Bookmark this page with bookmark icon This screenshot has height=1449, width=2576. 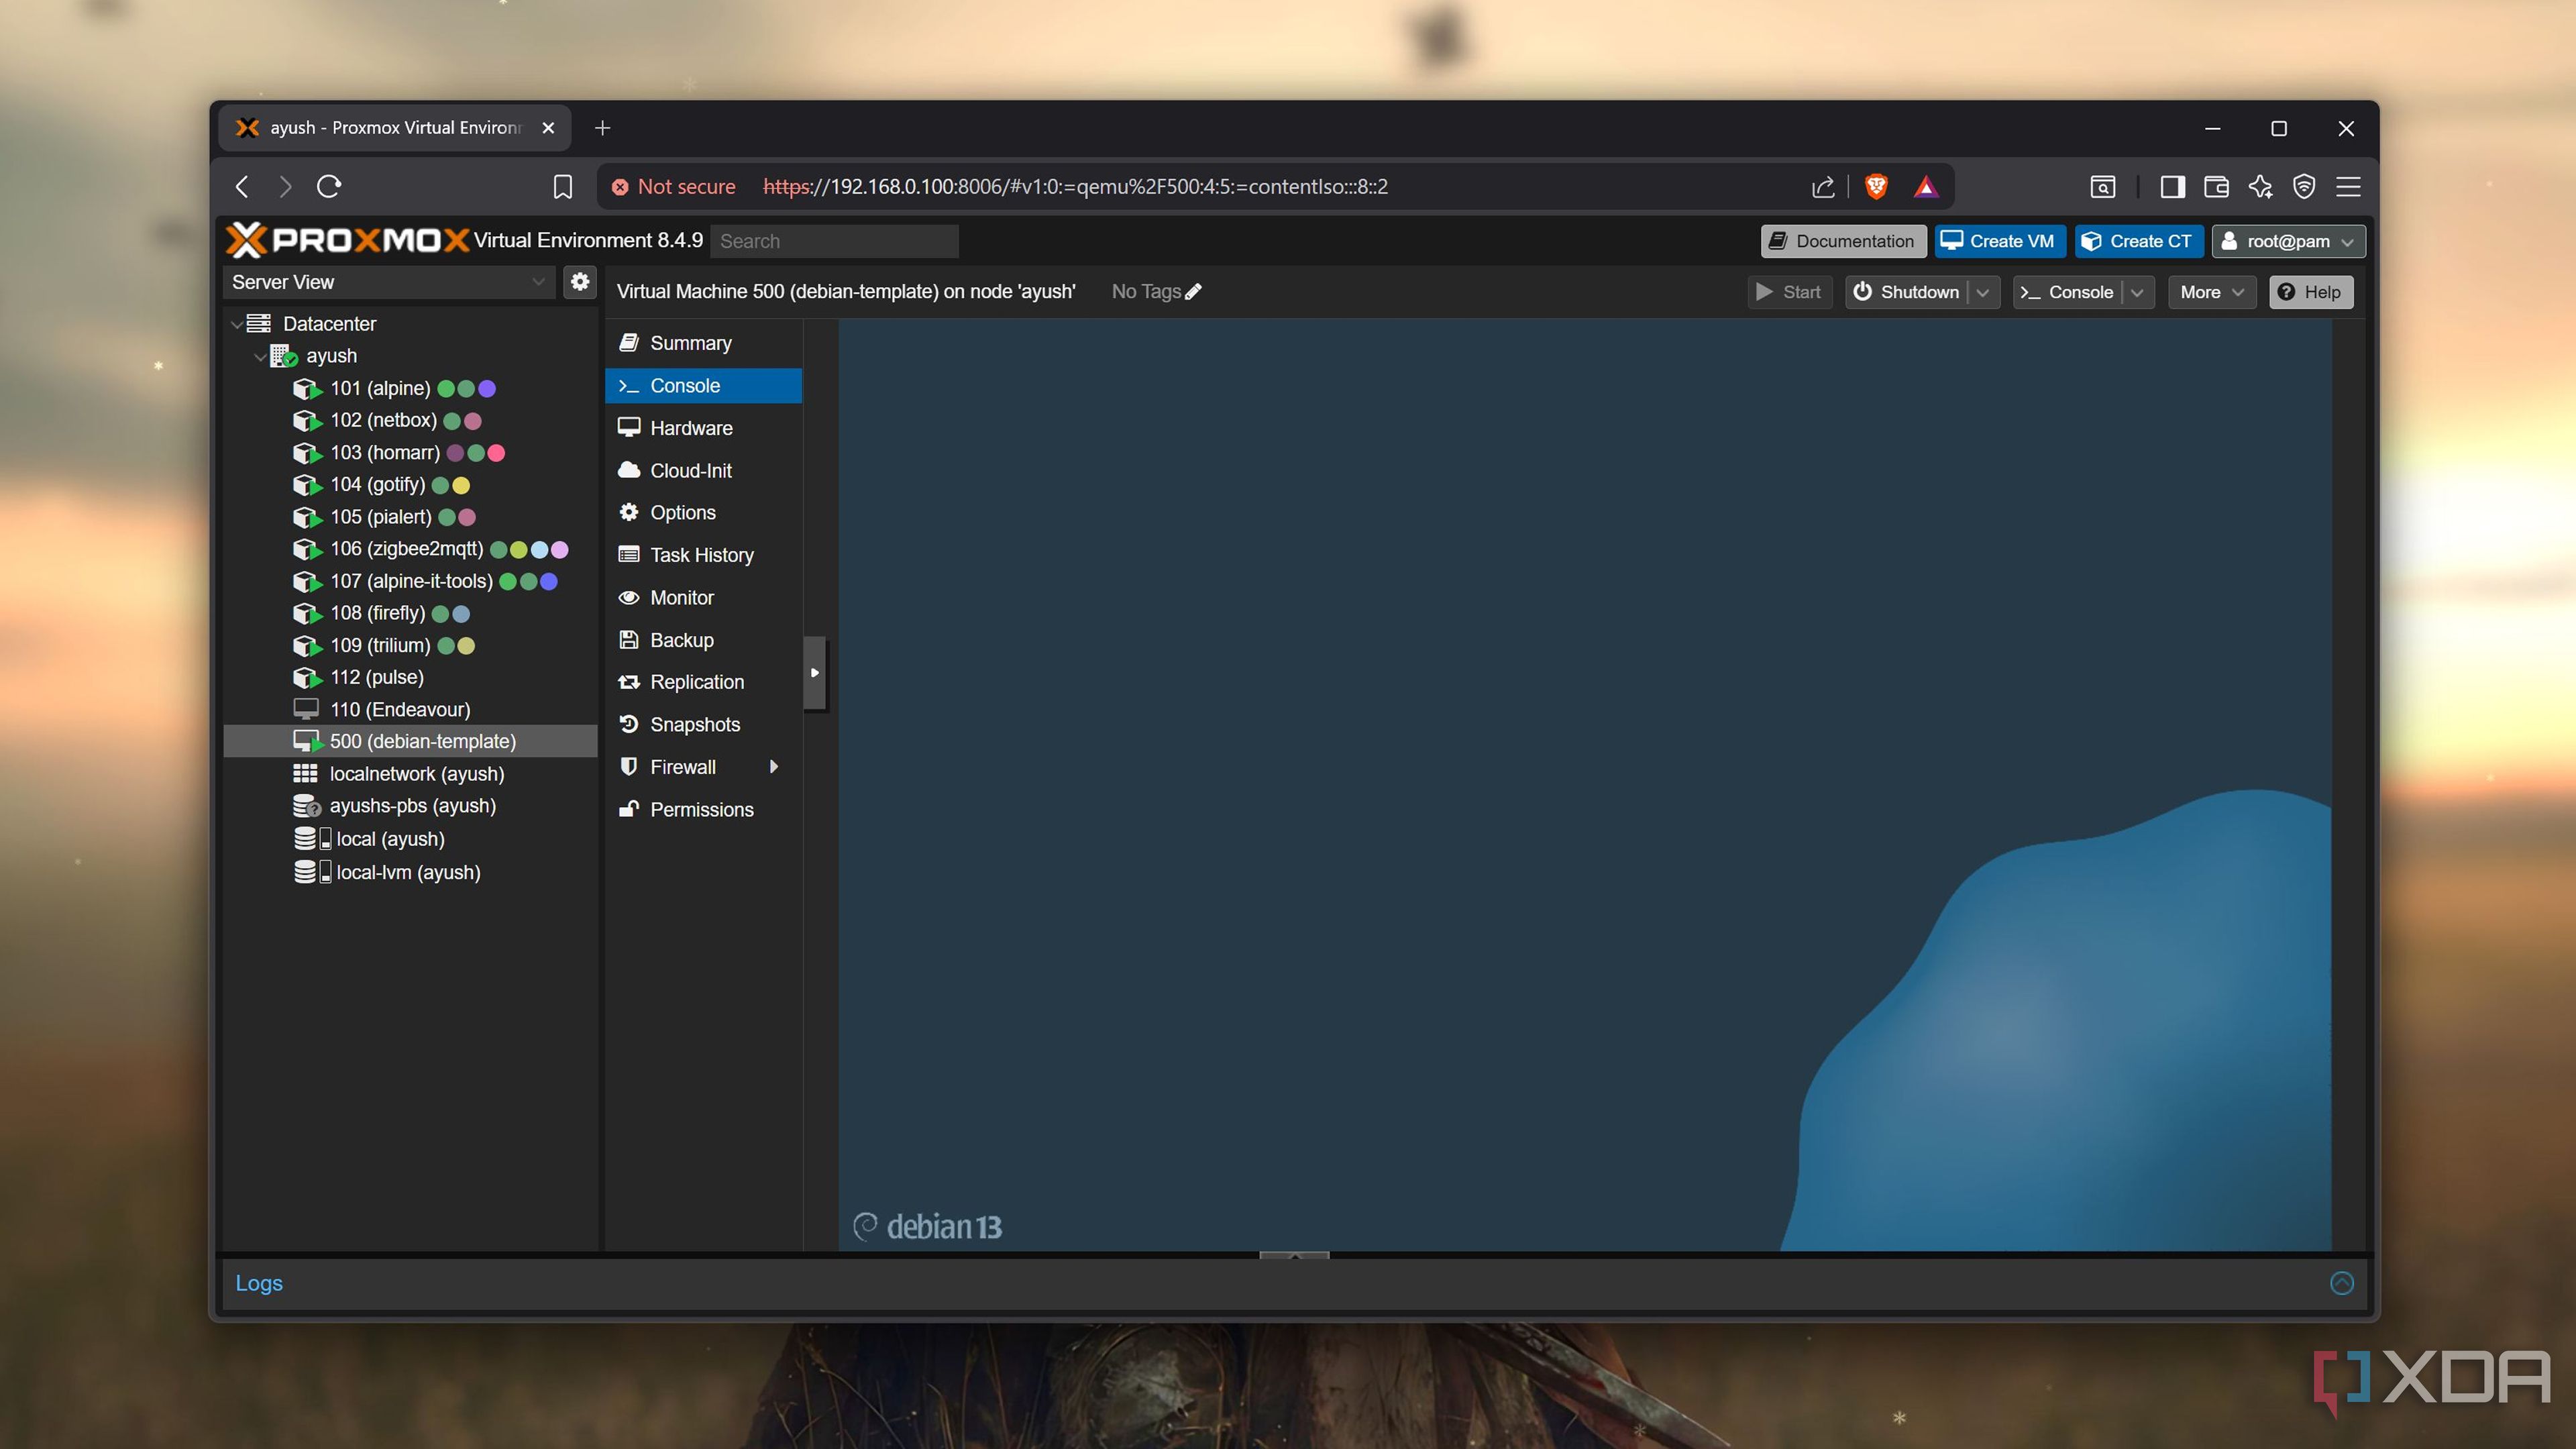562,187
